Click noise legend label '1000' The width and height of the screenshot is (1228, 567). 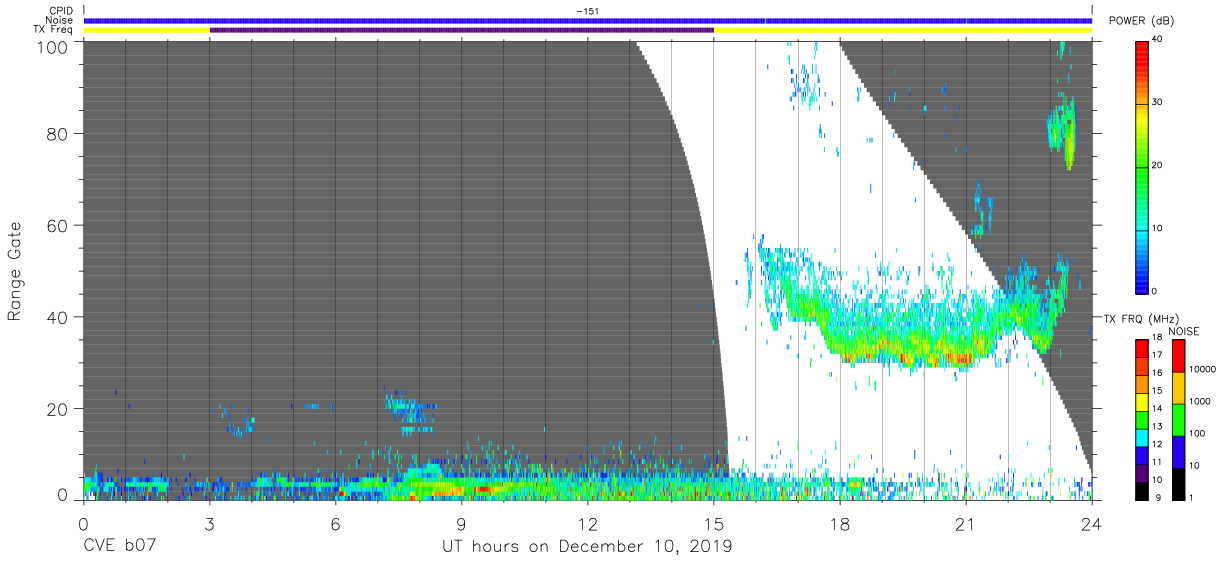pyautogui.click(x=1202, y=401)
